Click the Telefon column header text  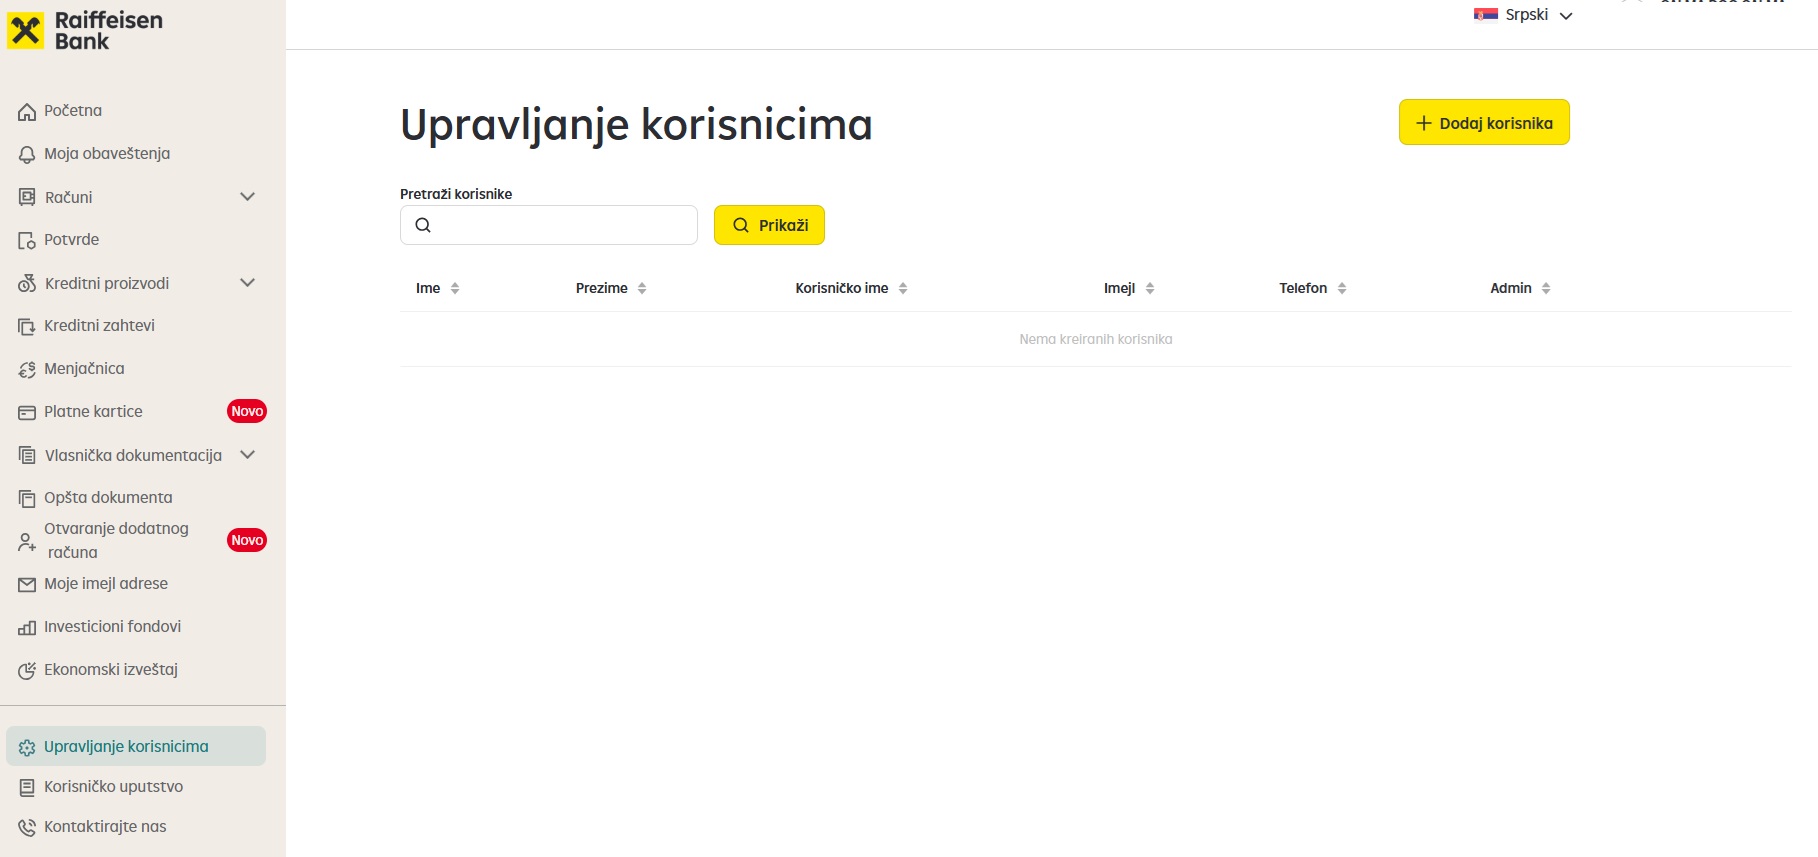point(1303,288)
